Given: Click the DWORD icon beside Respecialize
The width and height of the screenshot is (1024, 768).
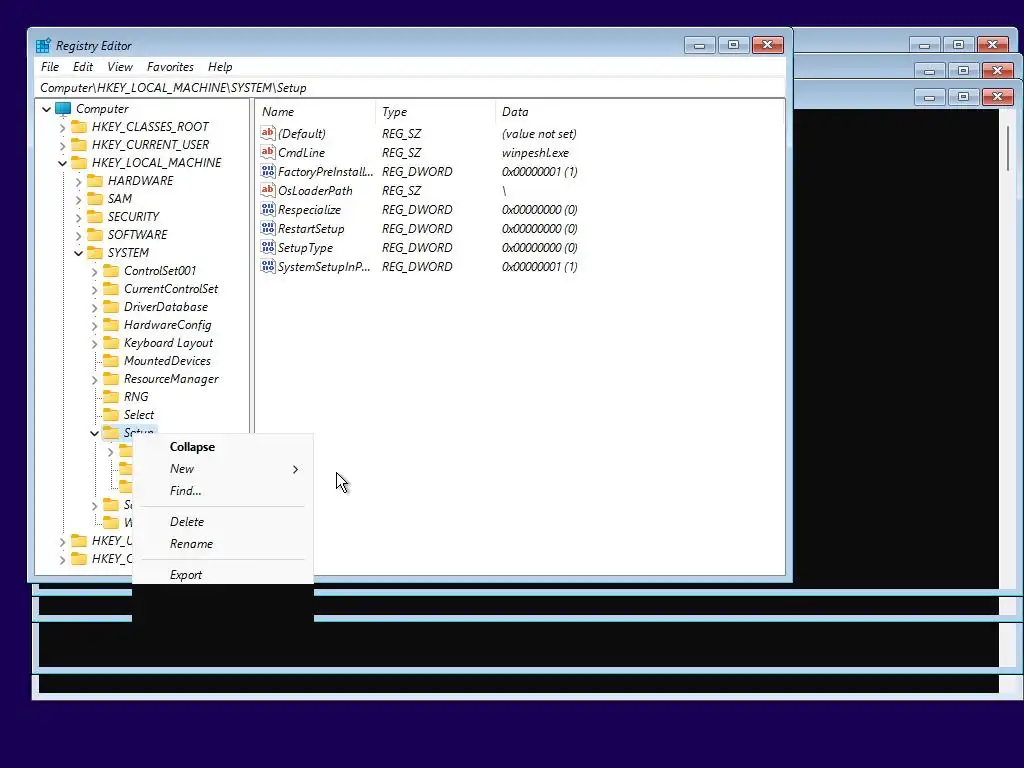Looking at the screenshot, I should 268,209.
